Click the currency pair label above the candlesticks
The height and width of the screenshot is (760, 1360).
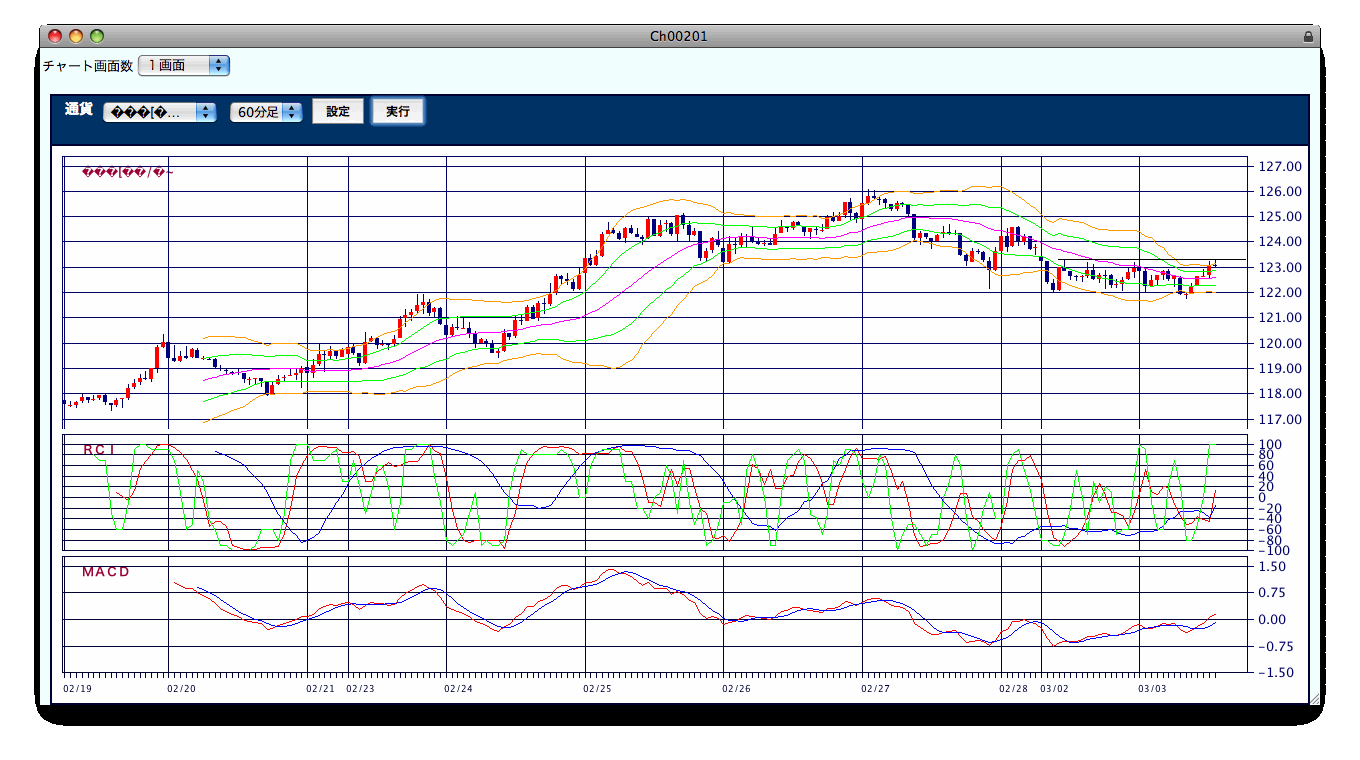tap(129, 173)
